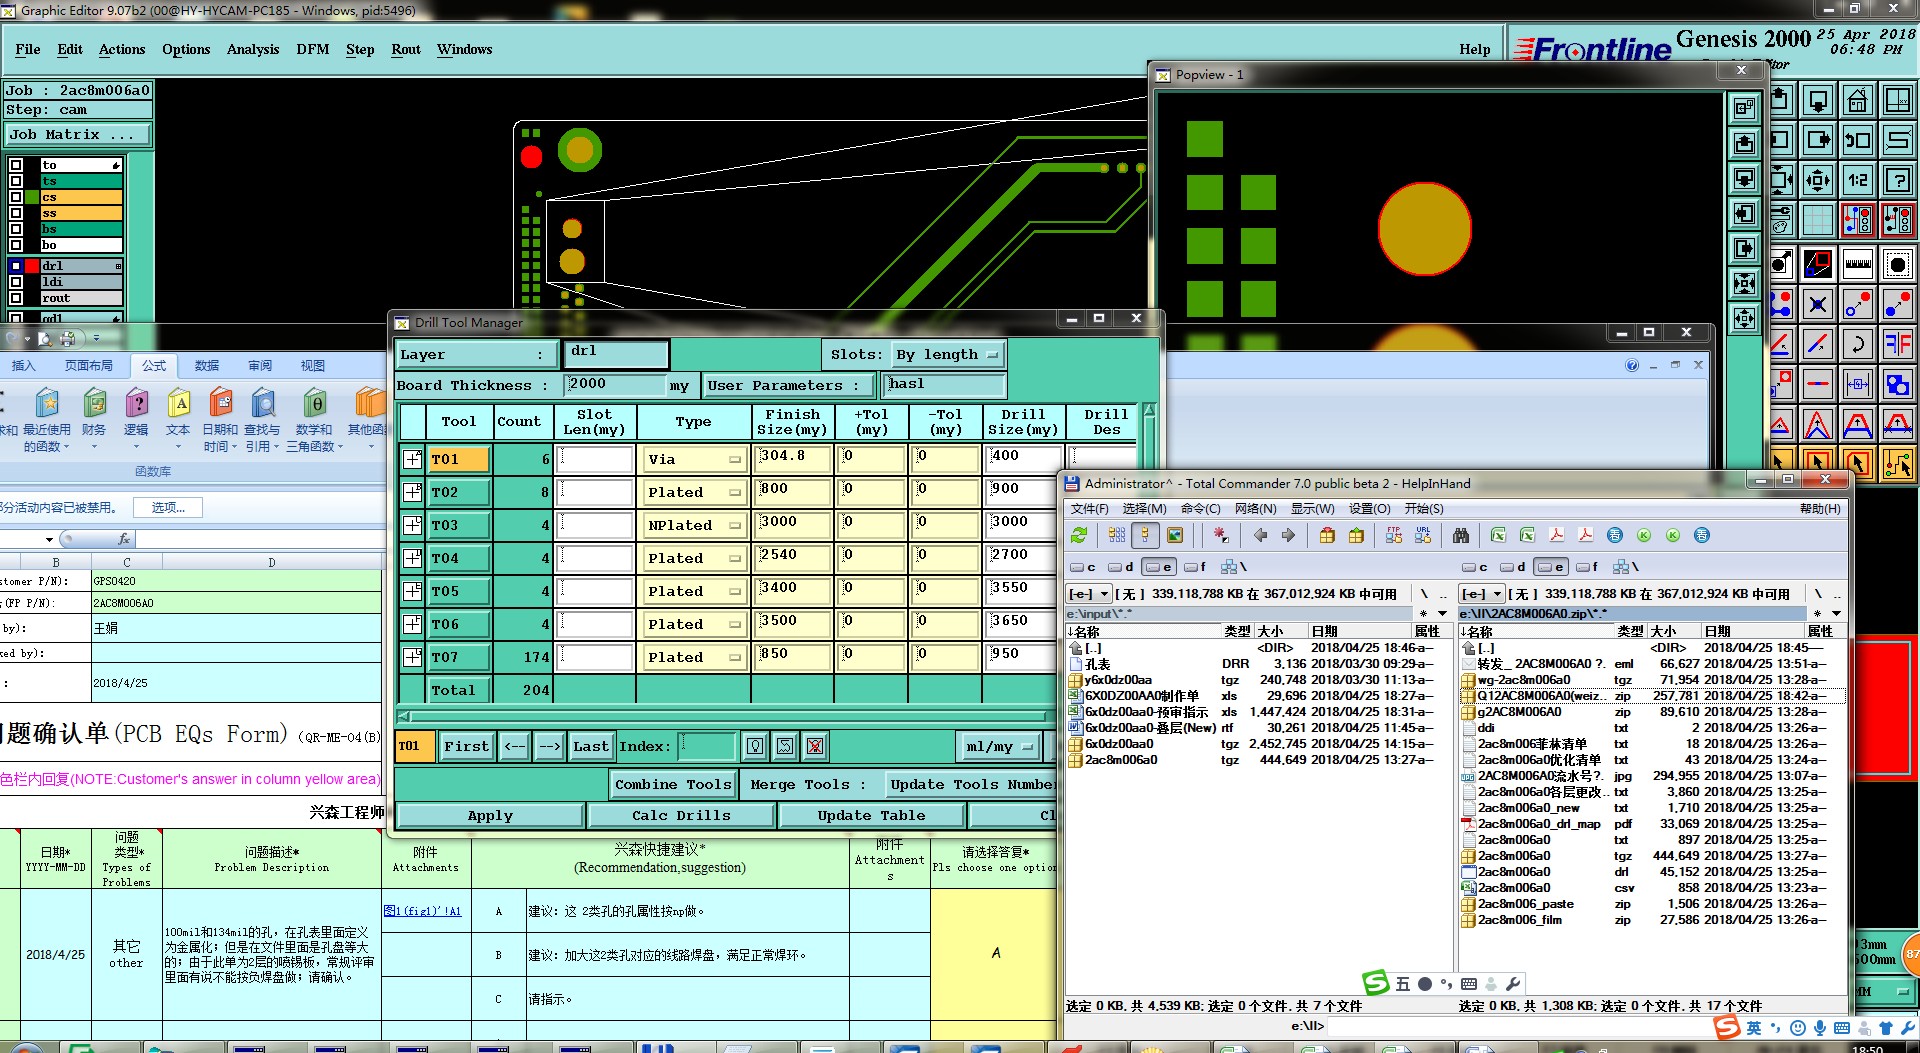Open the Rout menu in Graphic Editor
This screenshot has height=1053, width=1920.
(406, 49)
